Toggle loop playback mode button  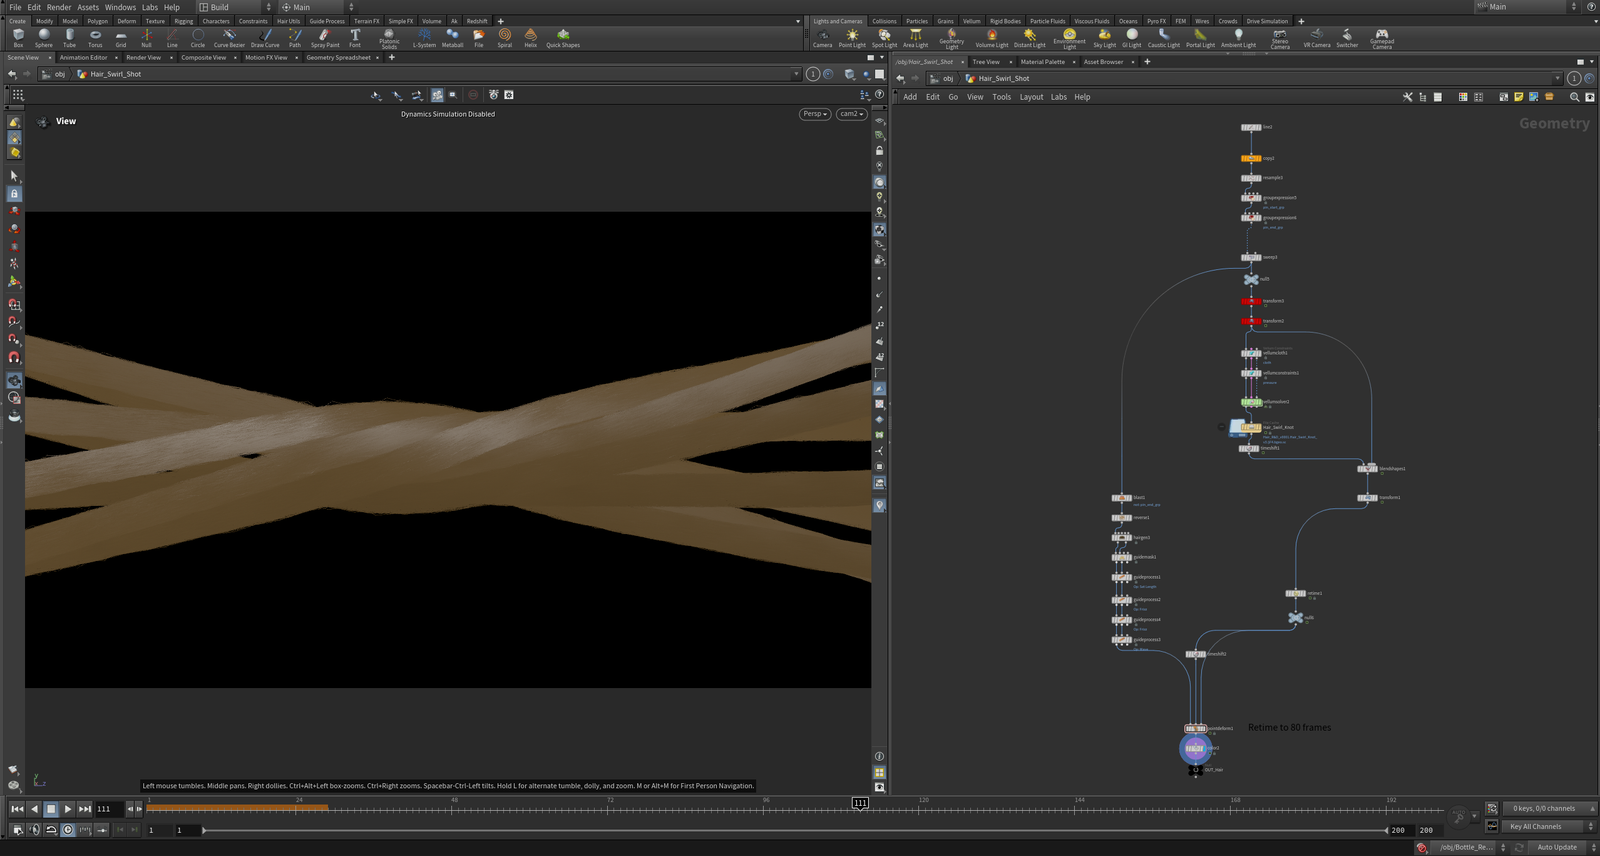click(51, 830)
